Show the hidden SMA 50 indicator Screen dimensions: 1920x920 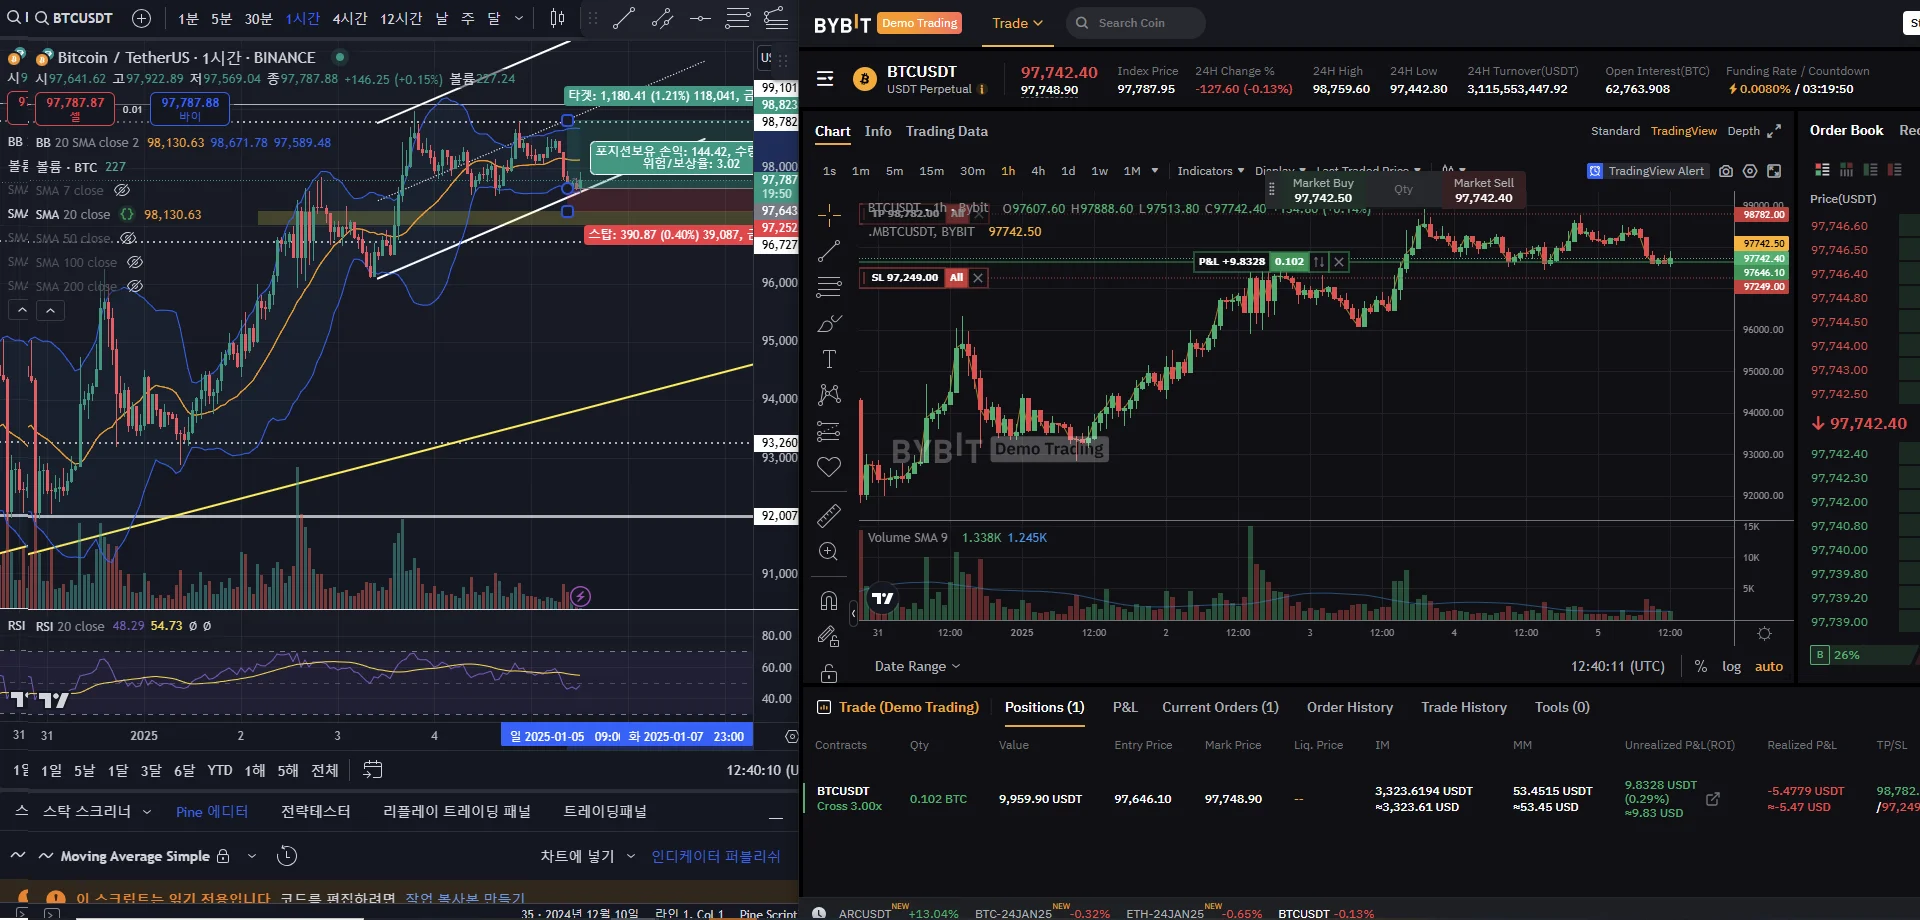point(128,238)
